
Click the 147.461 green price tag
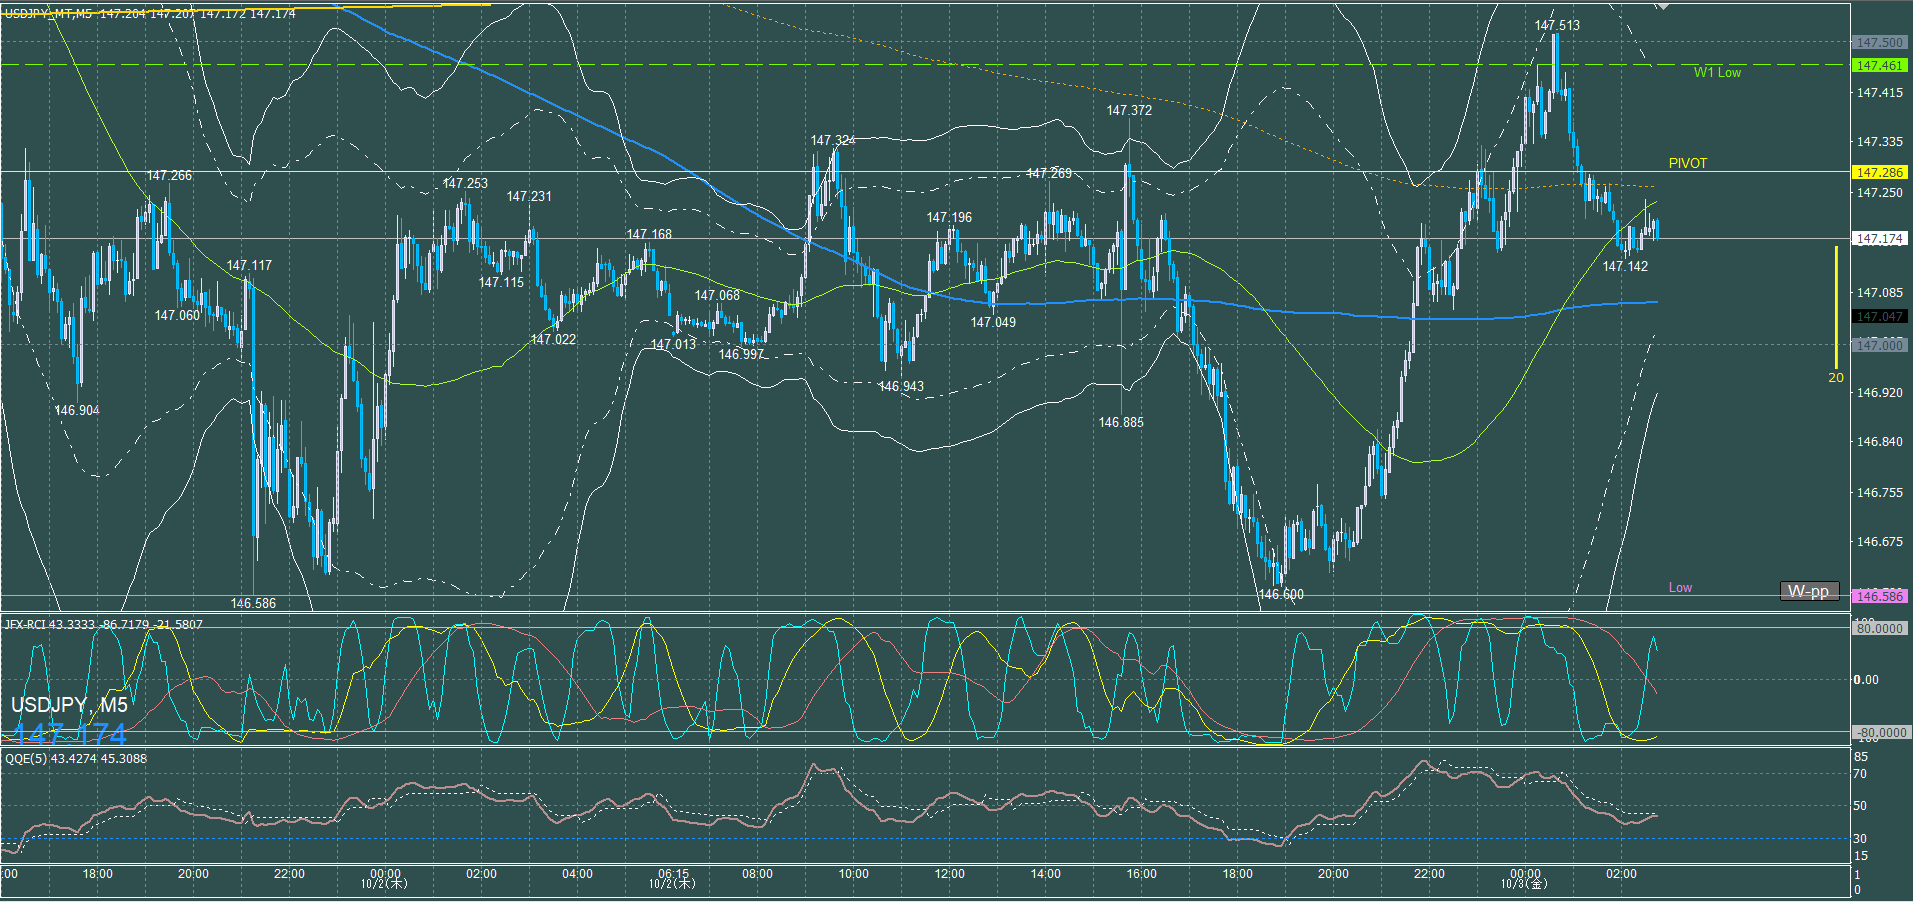coord(1879,66)
